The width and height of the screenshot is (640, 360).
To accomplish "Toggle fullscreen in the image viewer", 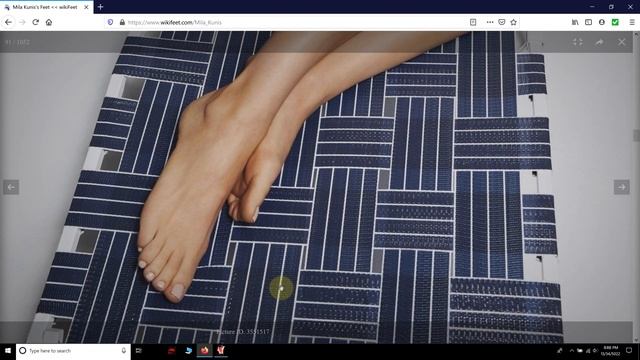I will point(578,42).
